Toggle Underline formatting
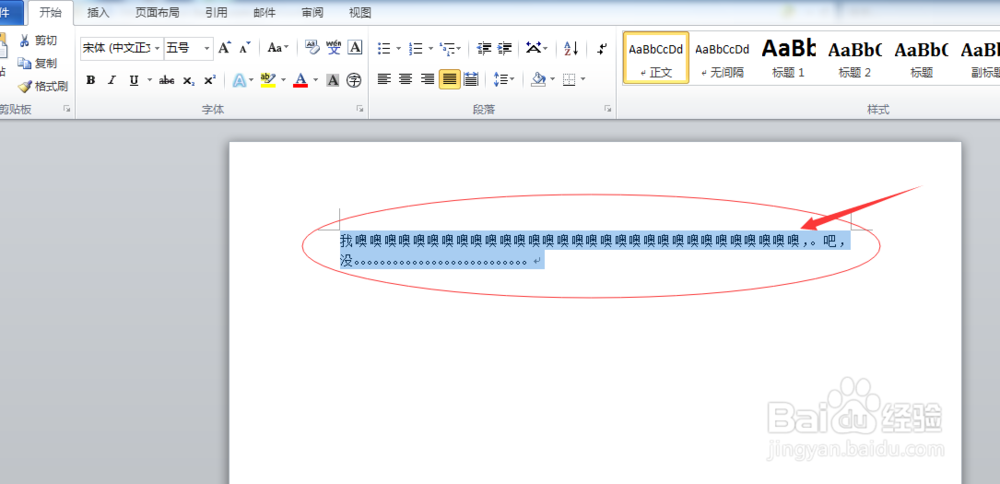 133,80
